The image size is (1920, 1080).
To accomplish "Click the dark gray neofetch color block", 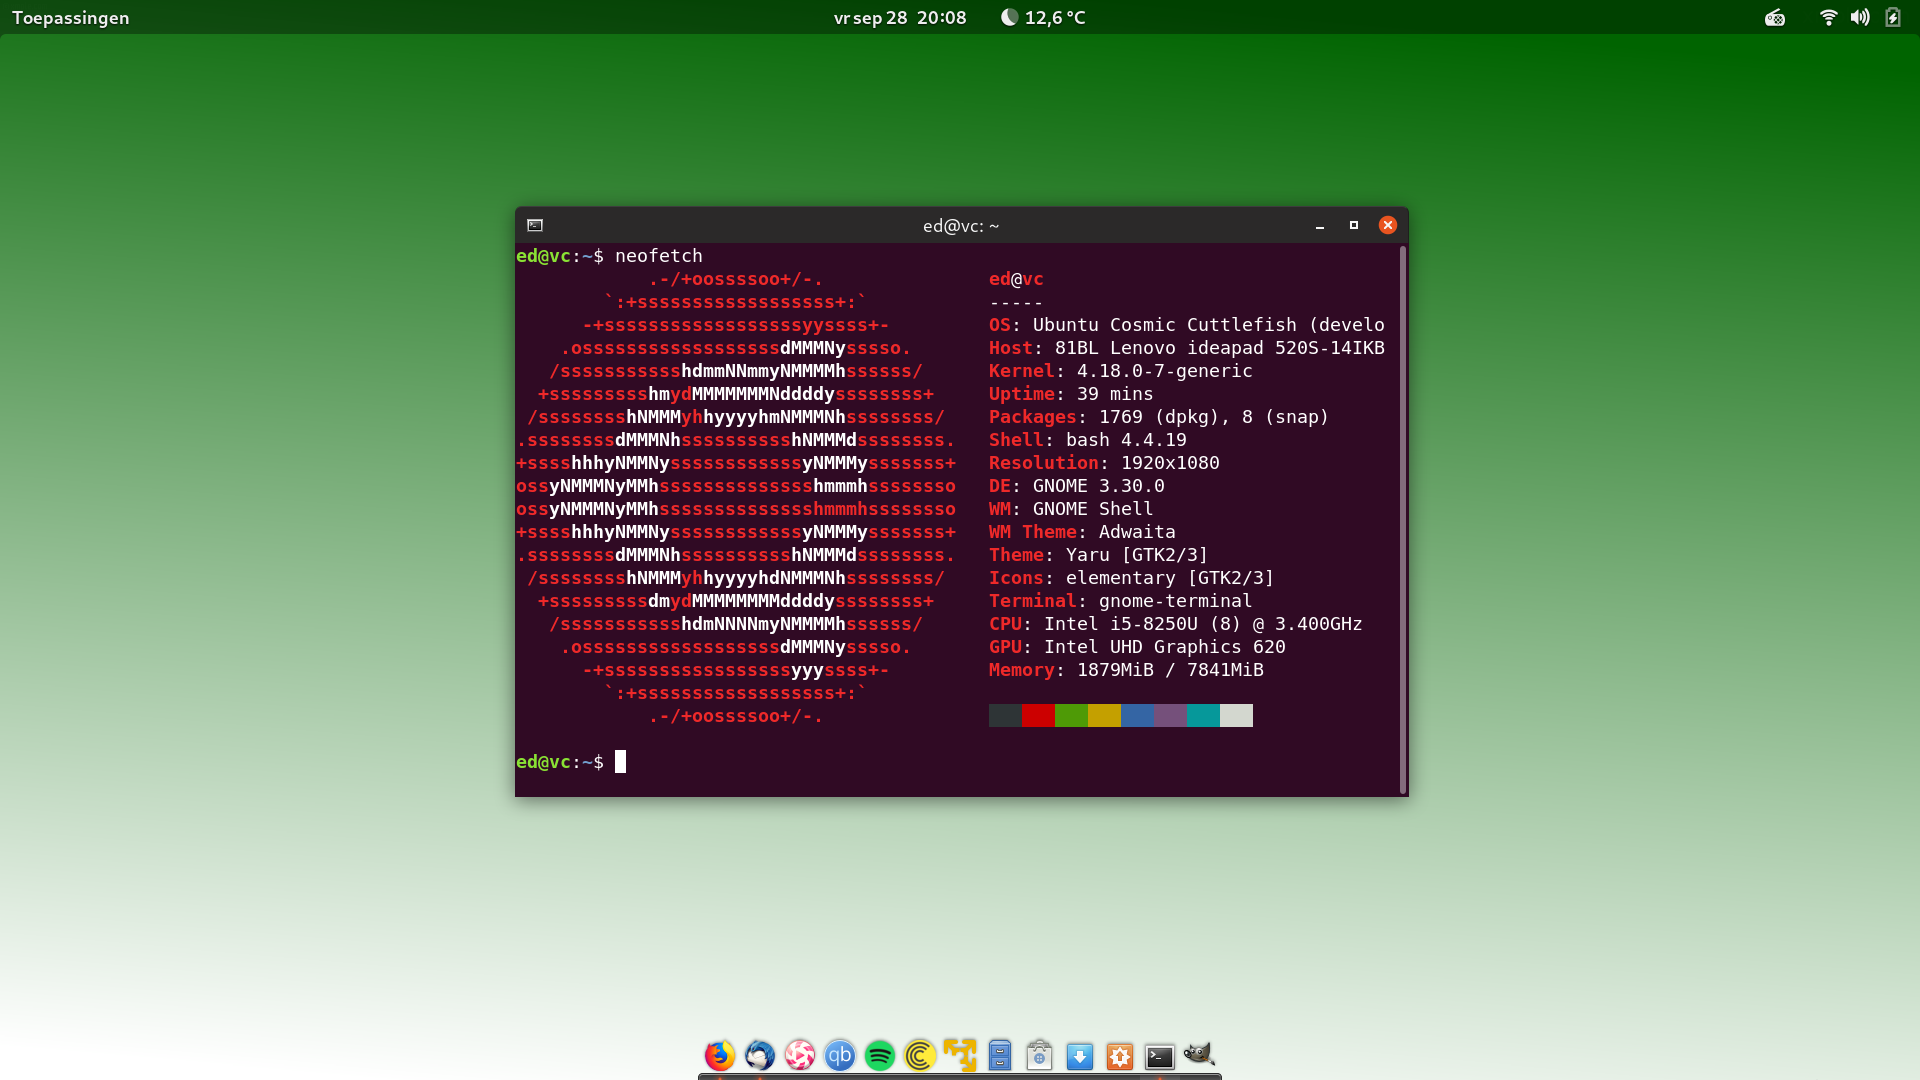I will click(x=1005, y=715).
